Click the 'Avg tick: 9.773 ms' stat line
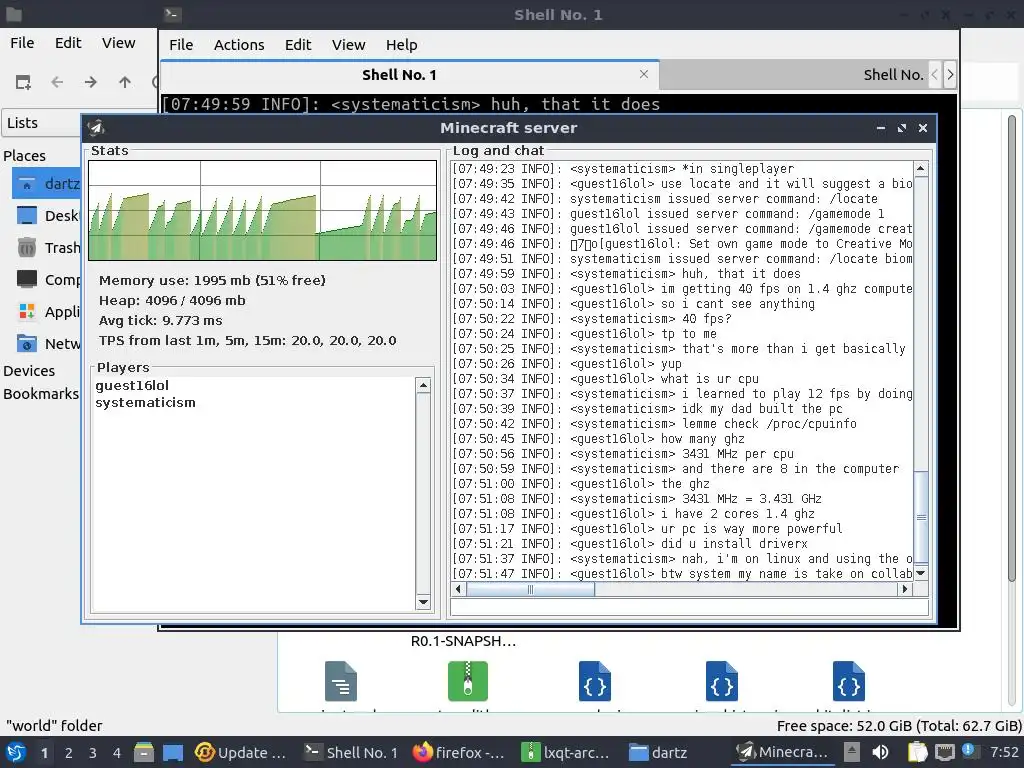 161,321
